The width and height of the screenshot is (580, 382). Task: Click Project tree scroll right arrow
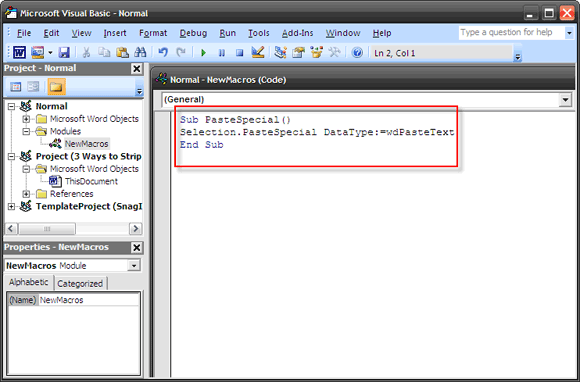point(135,229)
